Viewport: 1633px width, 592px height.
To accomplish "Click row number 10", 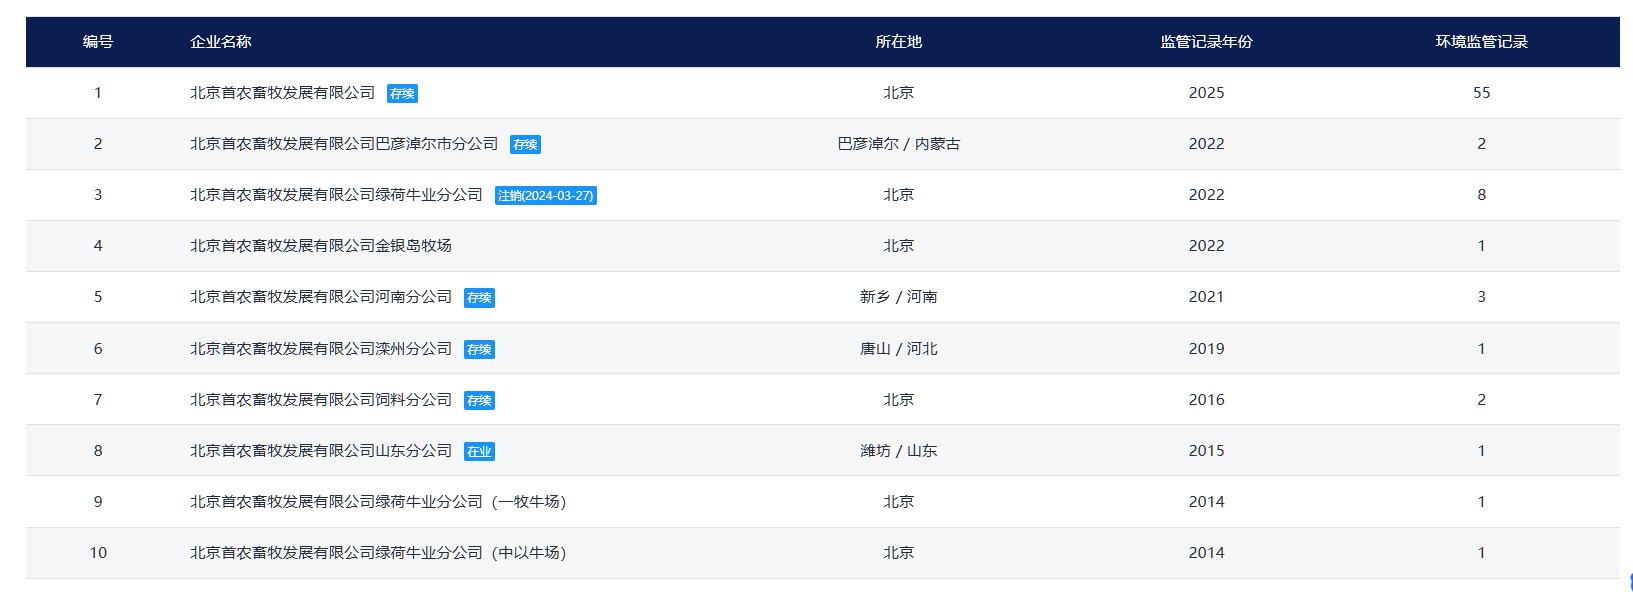I will 98,553.
